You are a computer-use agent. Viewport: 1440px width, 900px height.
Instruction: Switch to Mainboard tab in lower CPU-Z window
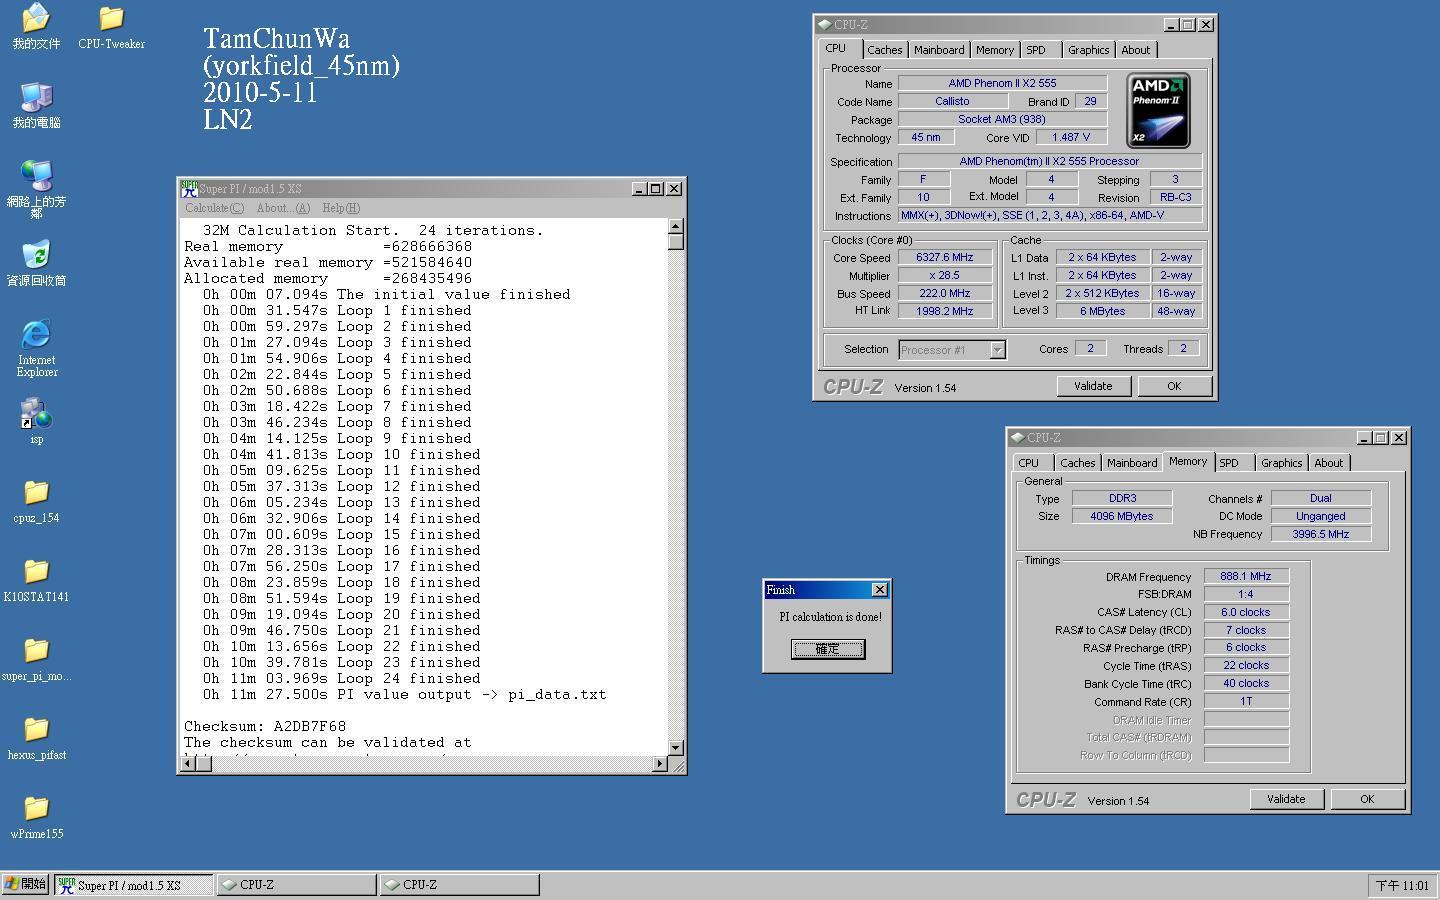(1132, 463)
